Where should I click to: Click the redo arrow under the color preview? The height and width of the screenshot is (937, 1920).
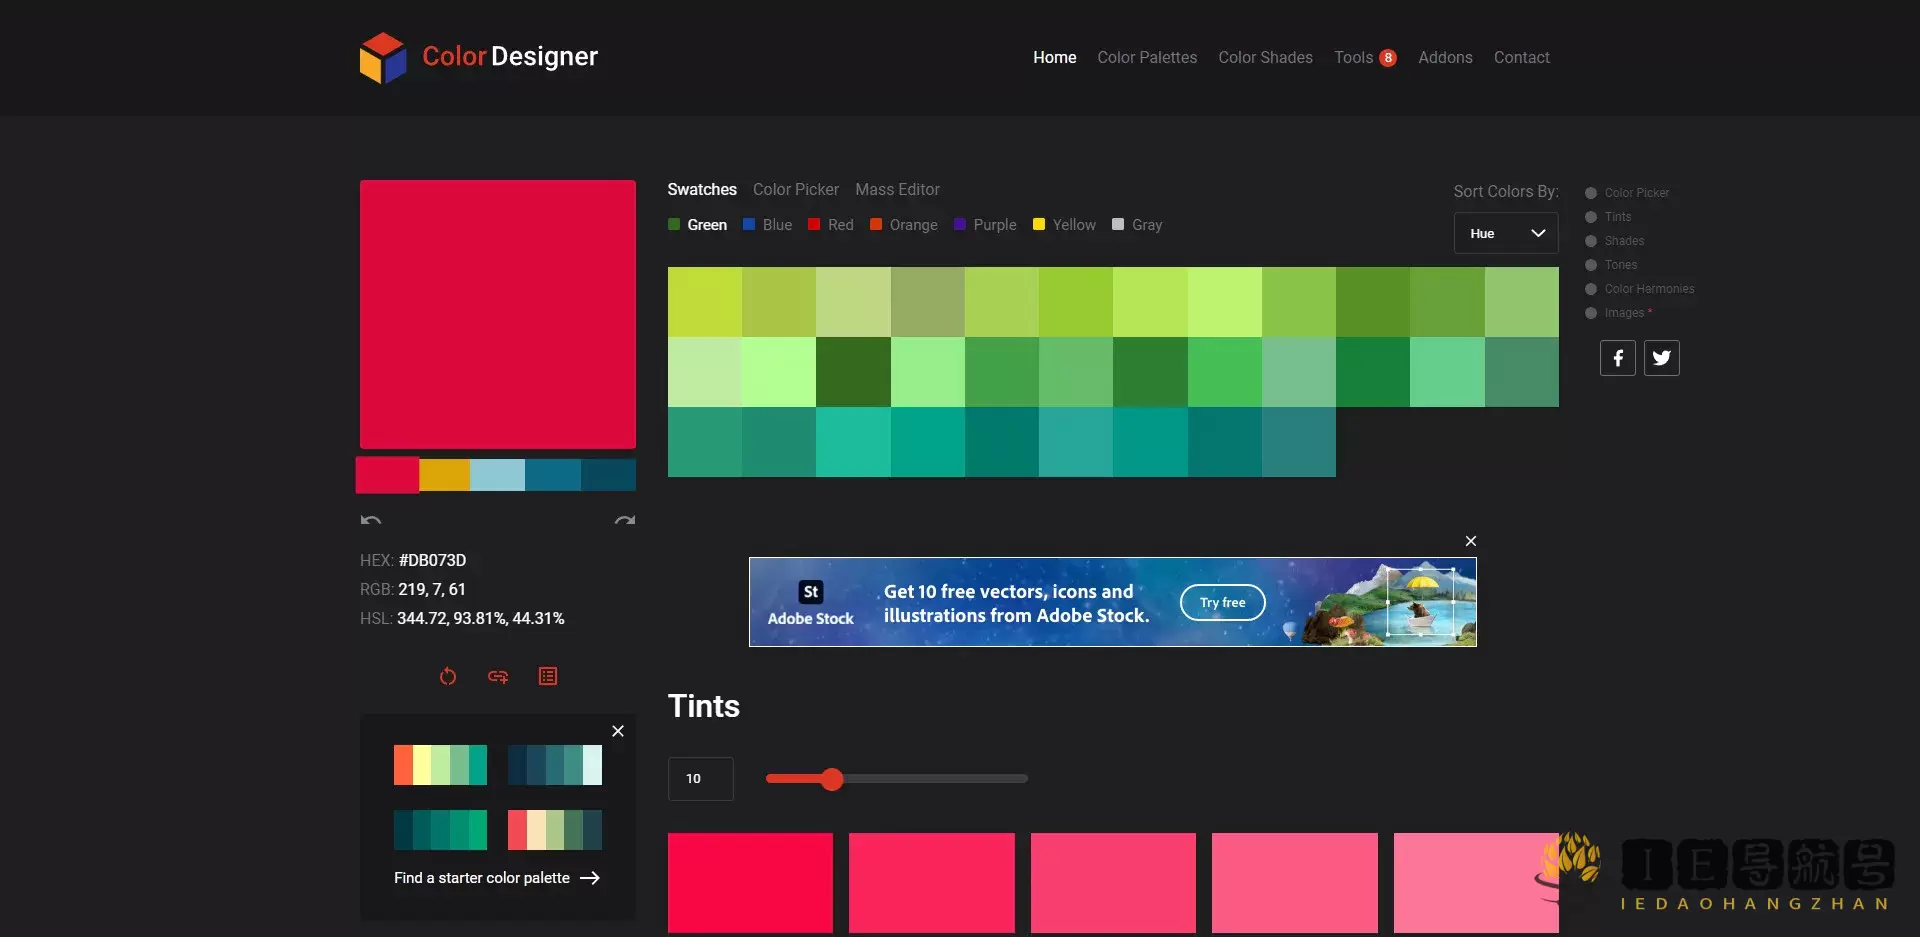tap(624, 519)
